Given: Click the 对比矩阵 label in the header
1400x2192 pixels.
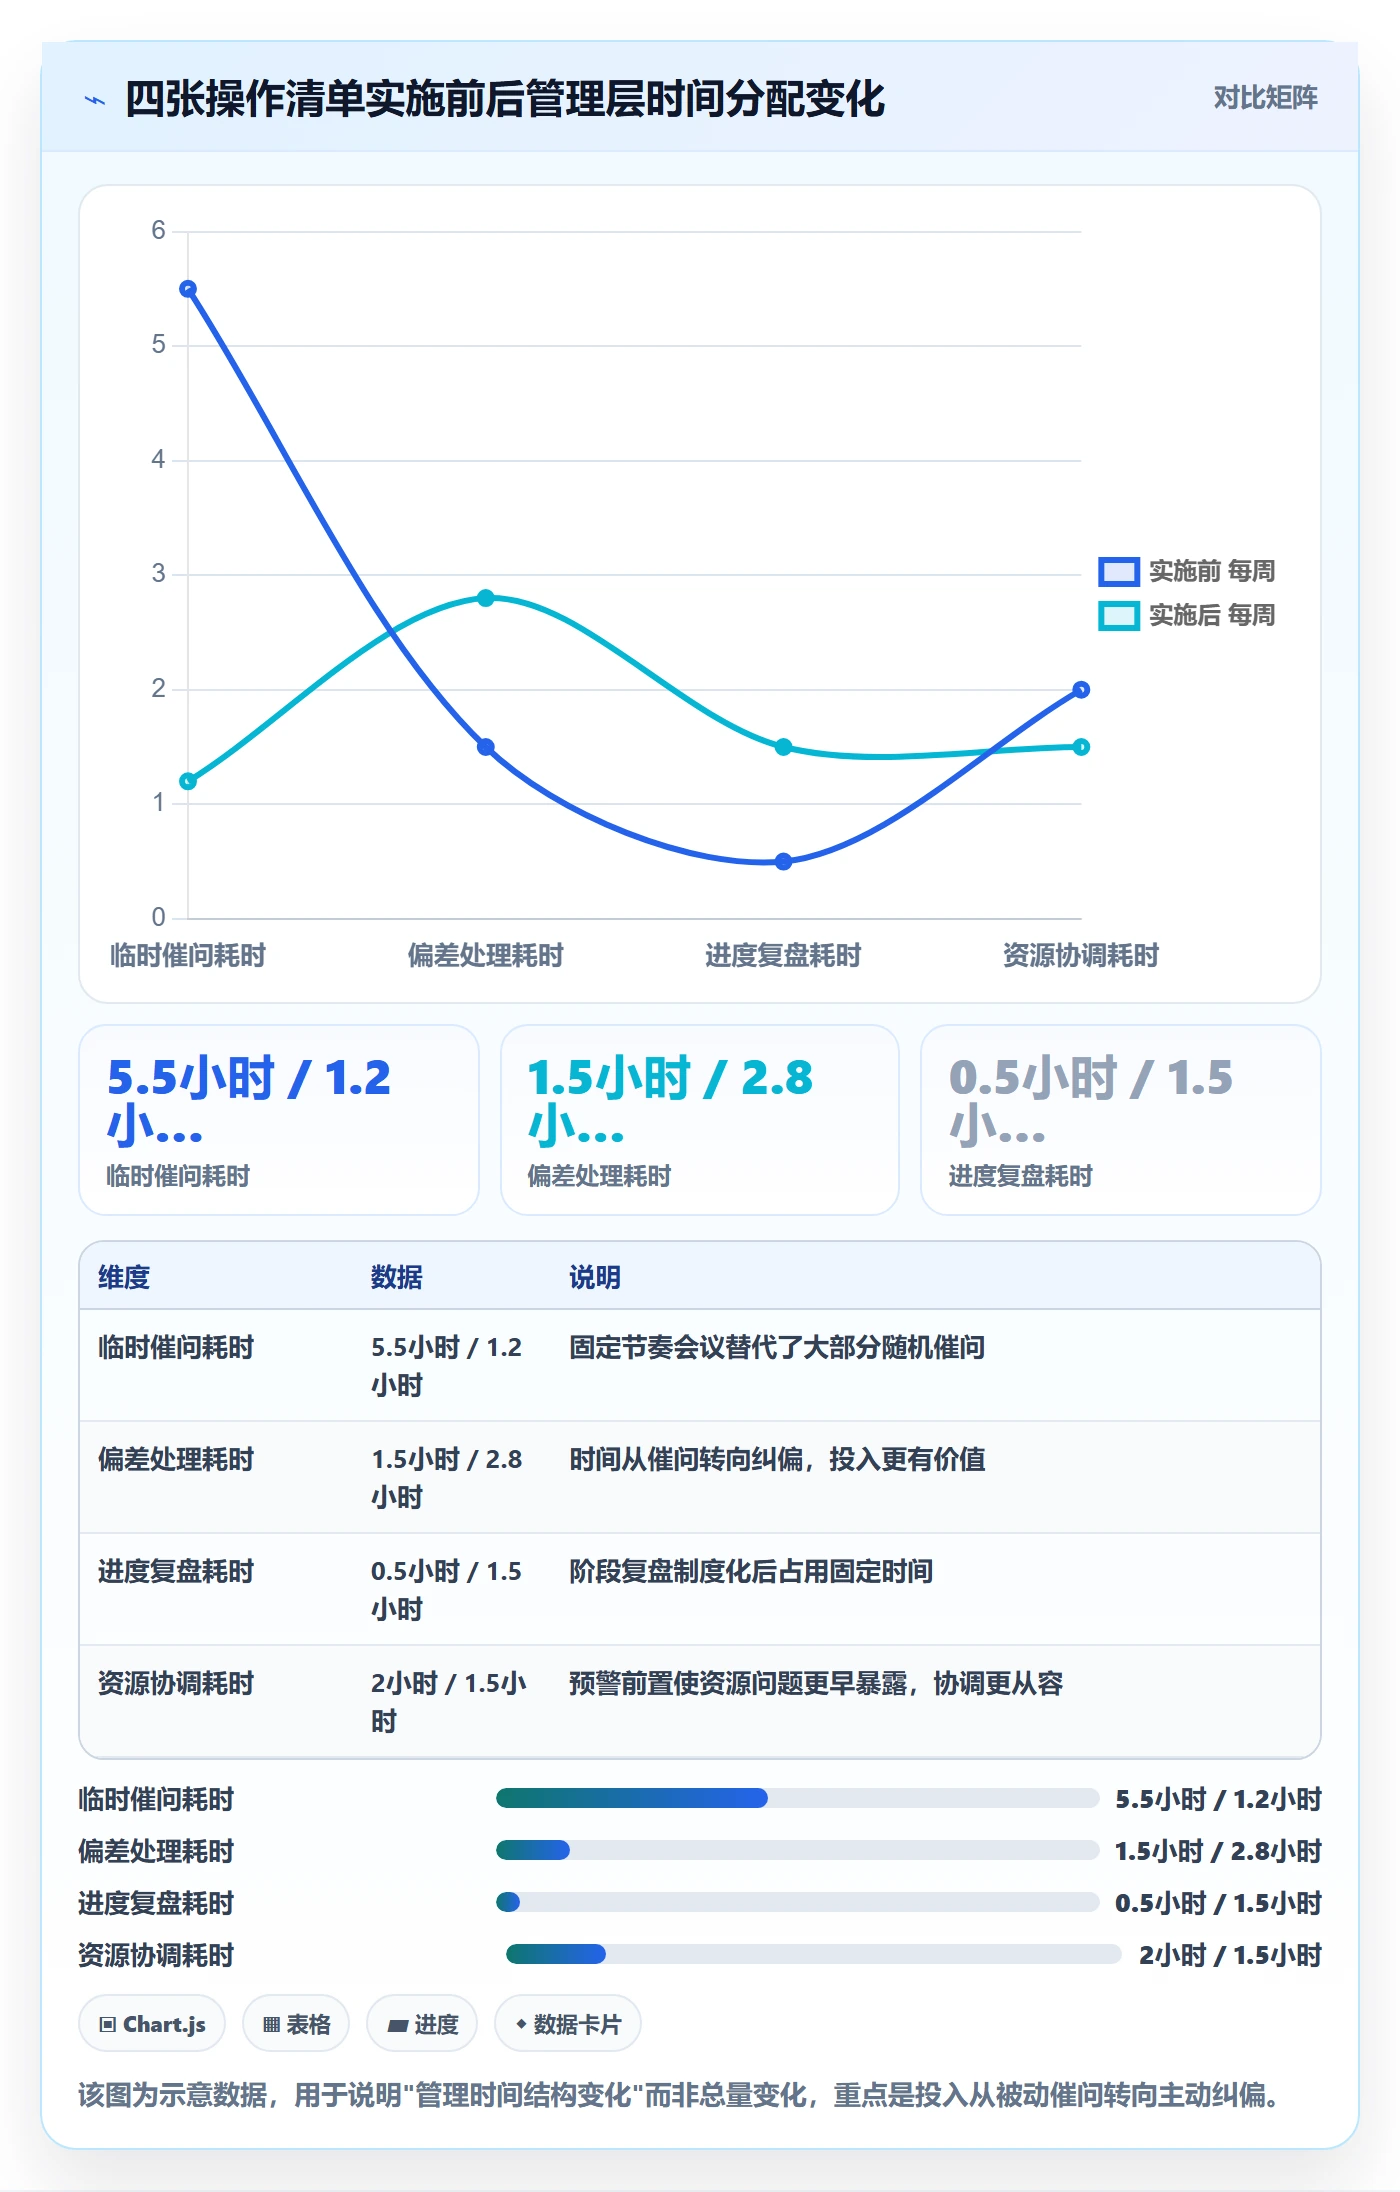Looking at the screenshot, I should tap(1265, 98).
